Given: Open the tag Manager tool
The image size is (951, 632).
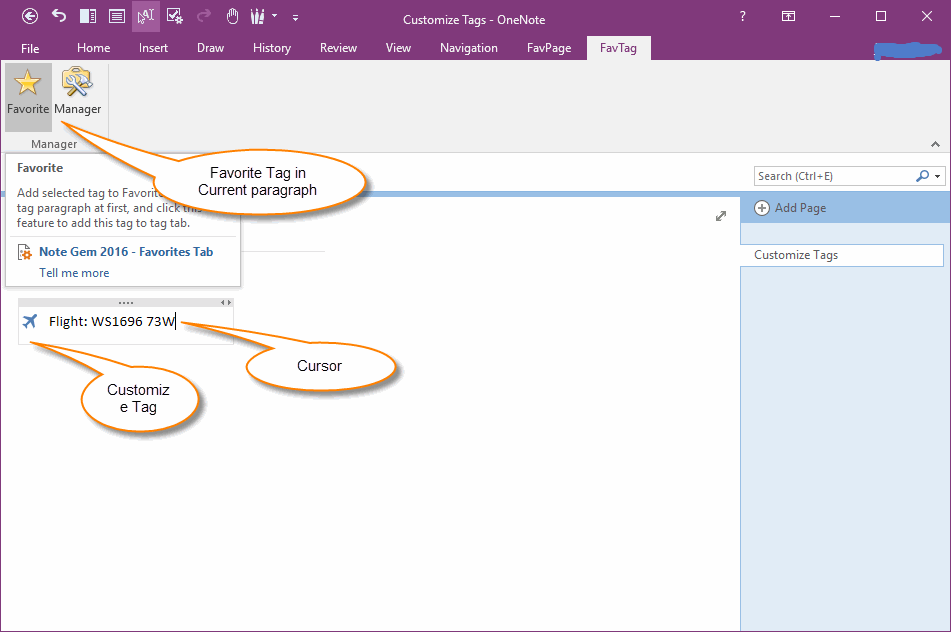Looking at the screenshot, I should point(78,92).
